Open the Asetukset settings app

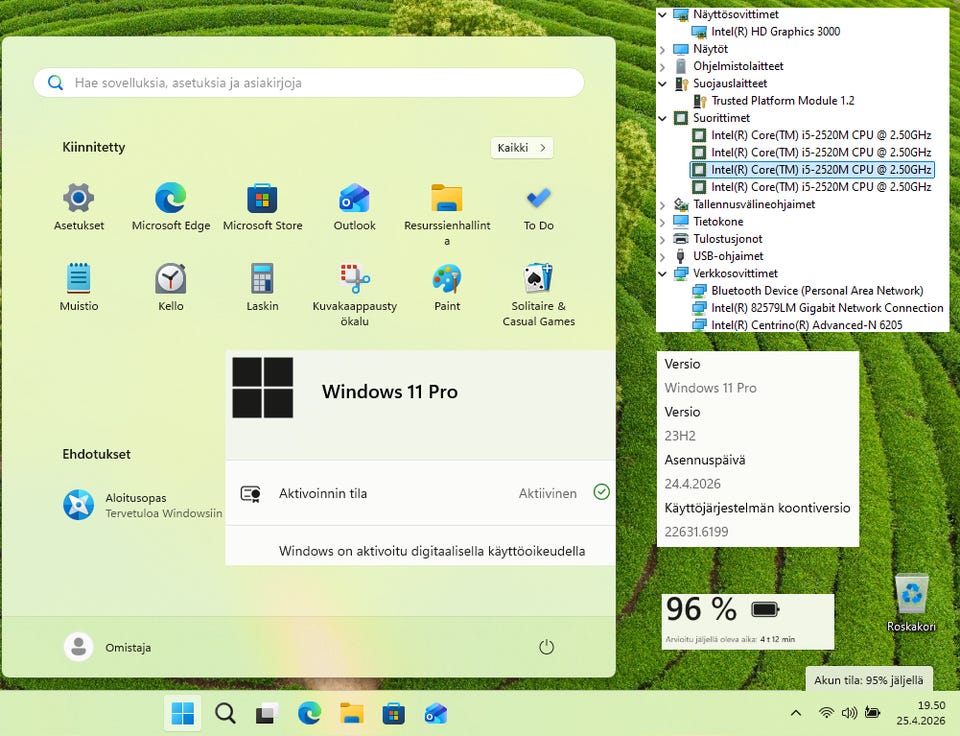(79, 207)
